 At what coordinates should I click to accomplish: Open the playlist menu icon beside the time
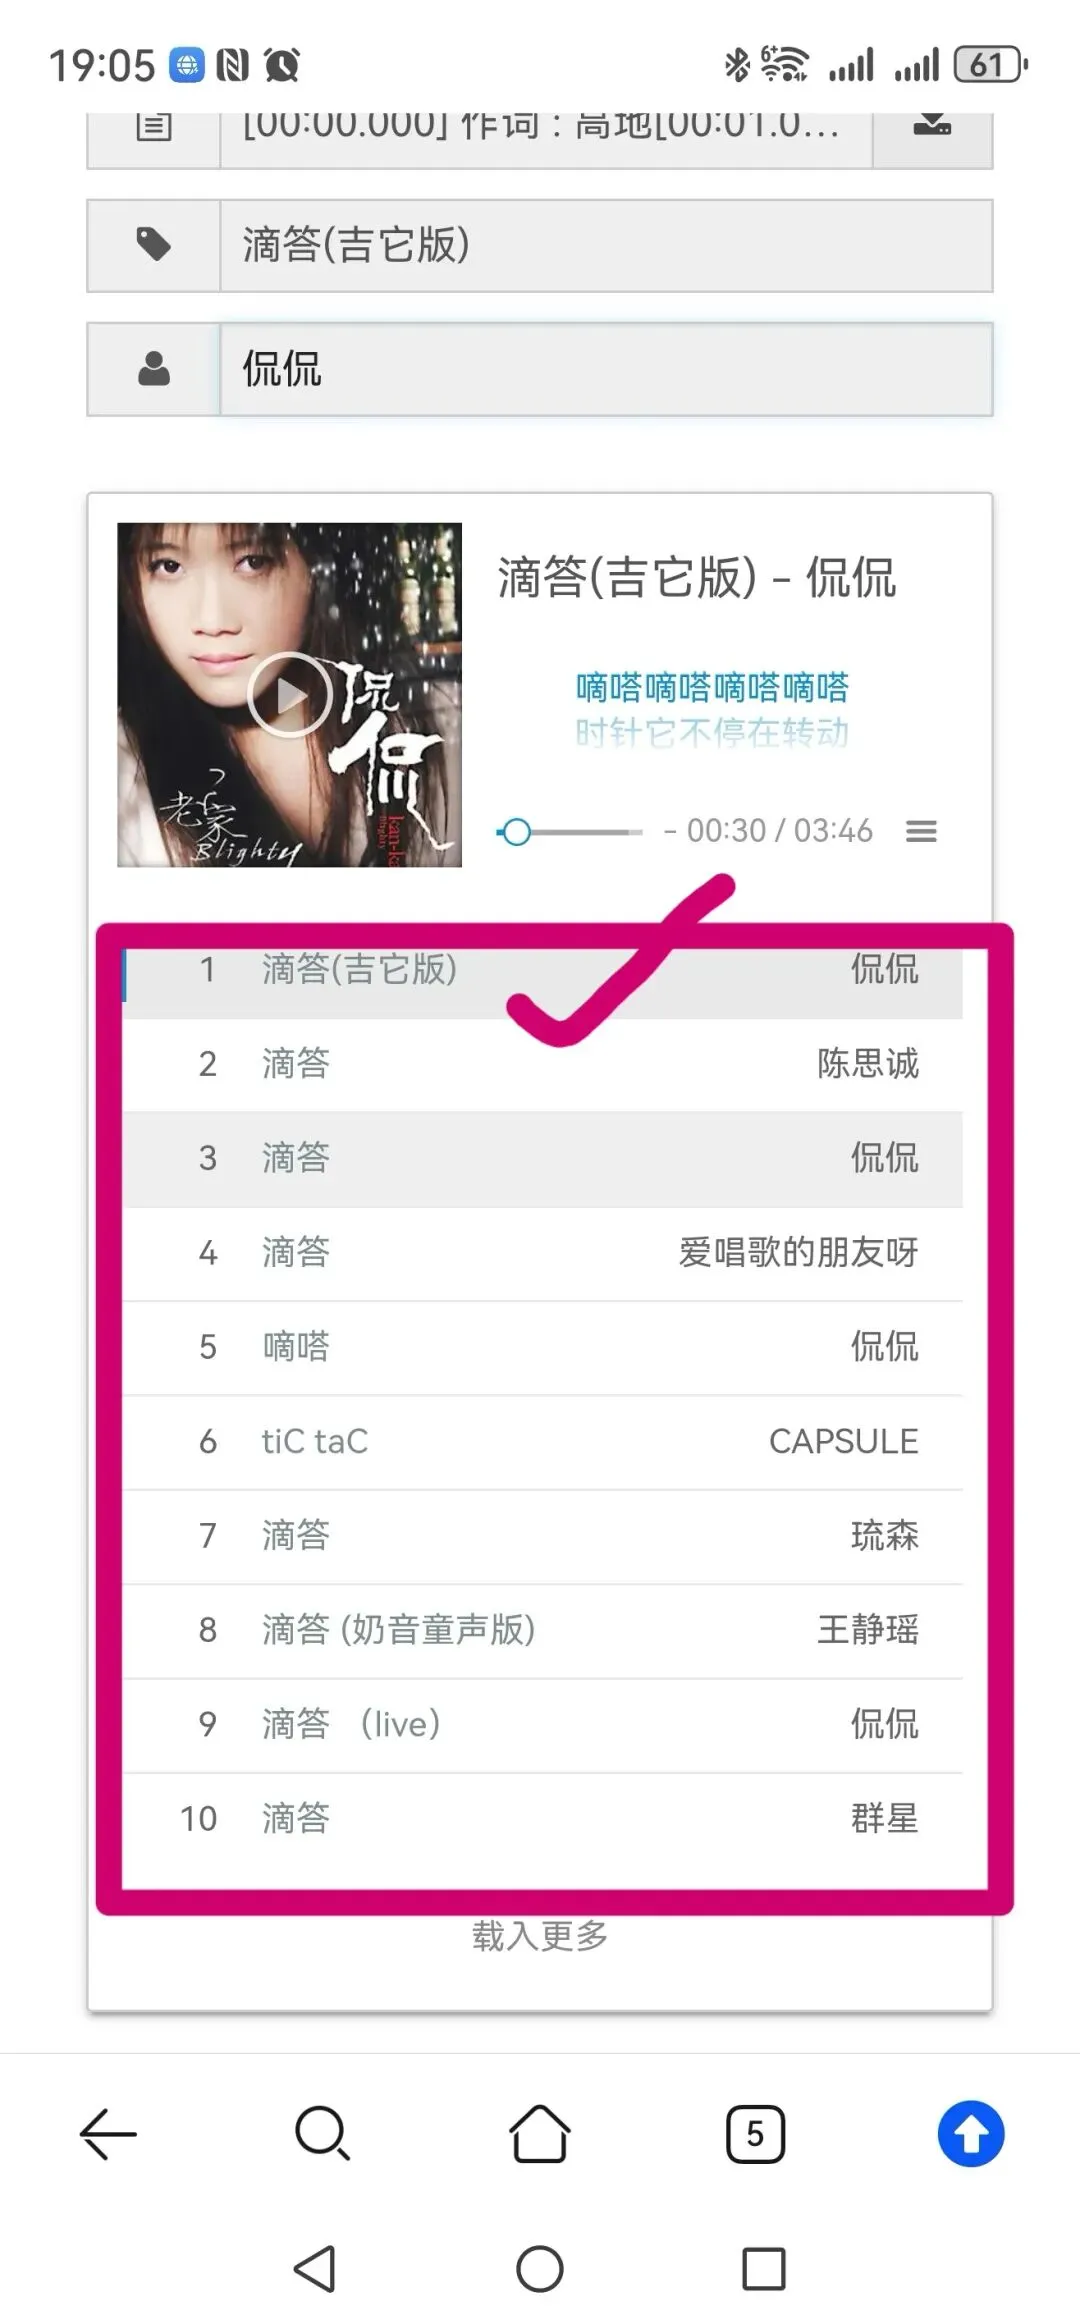point(921,831)
